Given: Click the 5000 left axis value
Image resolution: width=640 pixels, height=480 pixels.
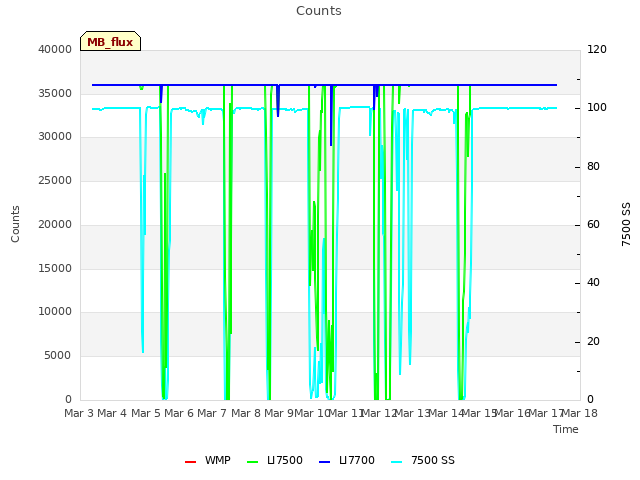Looking at the screenshot, I should (58, 356).
